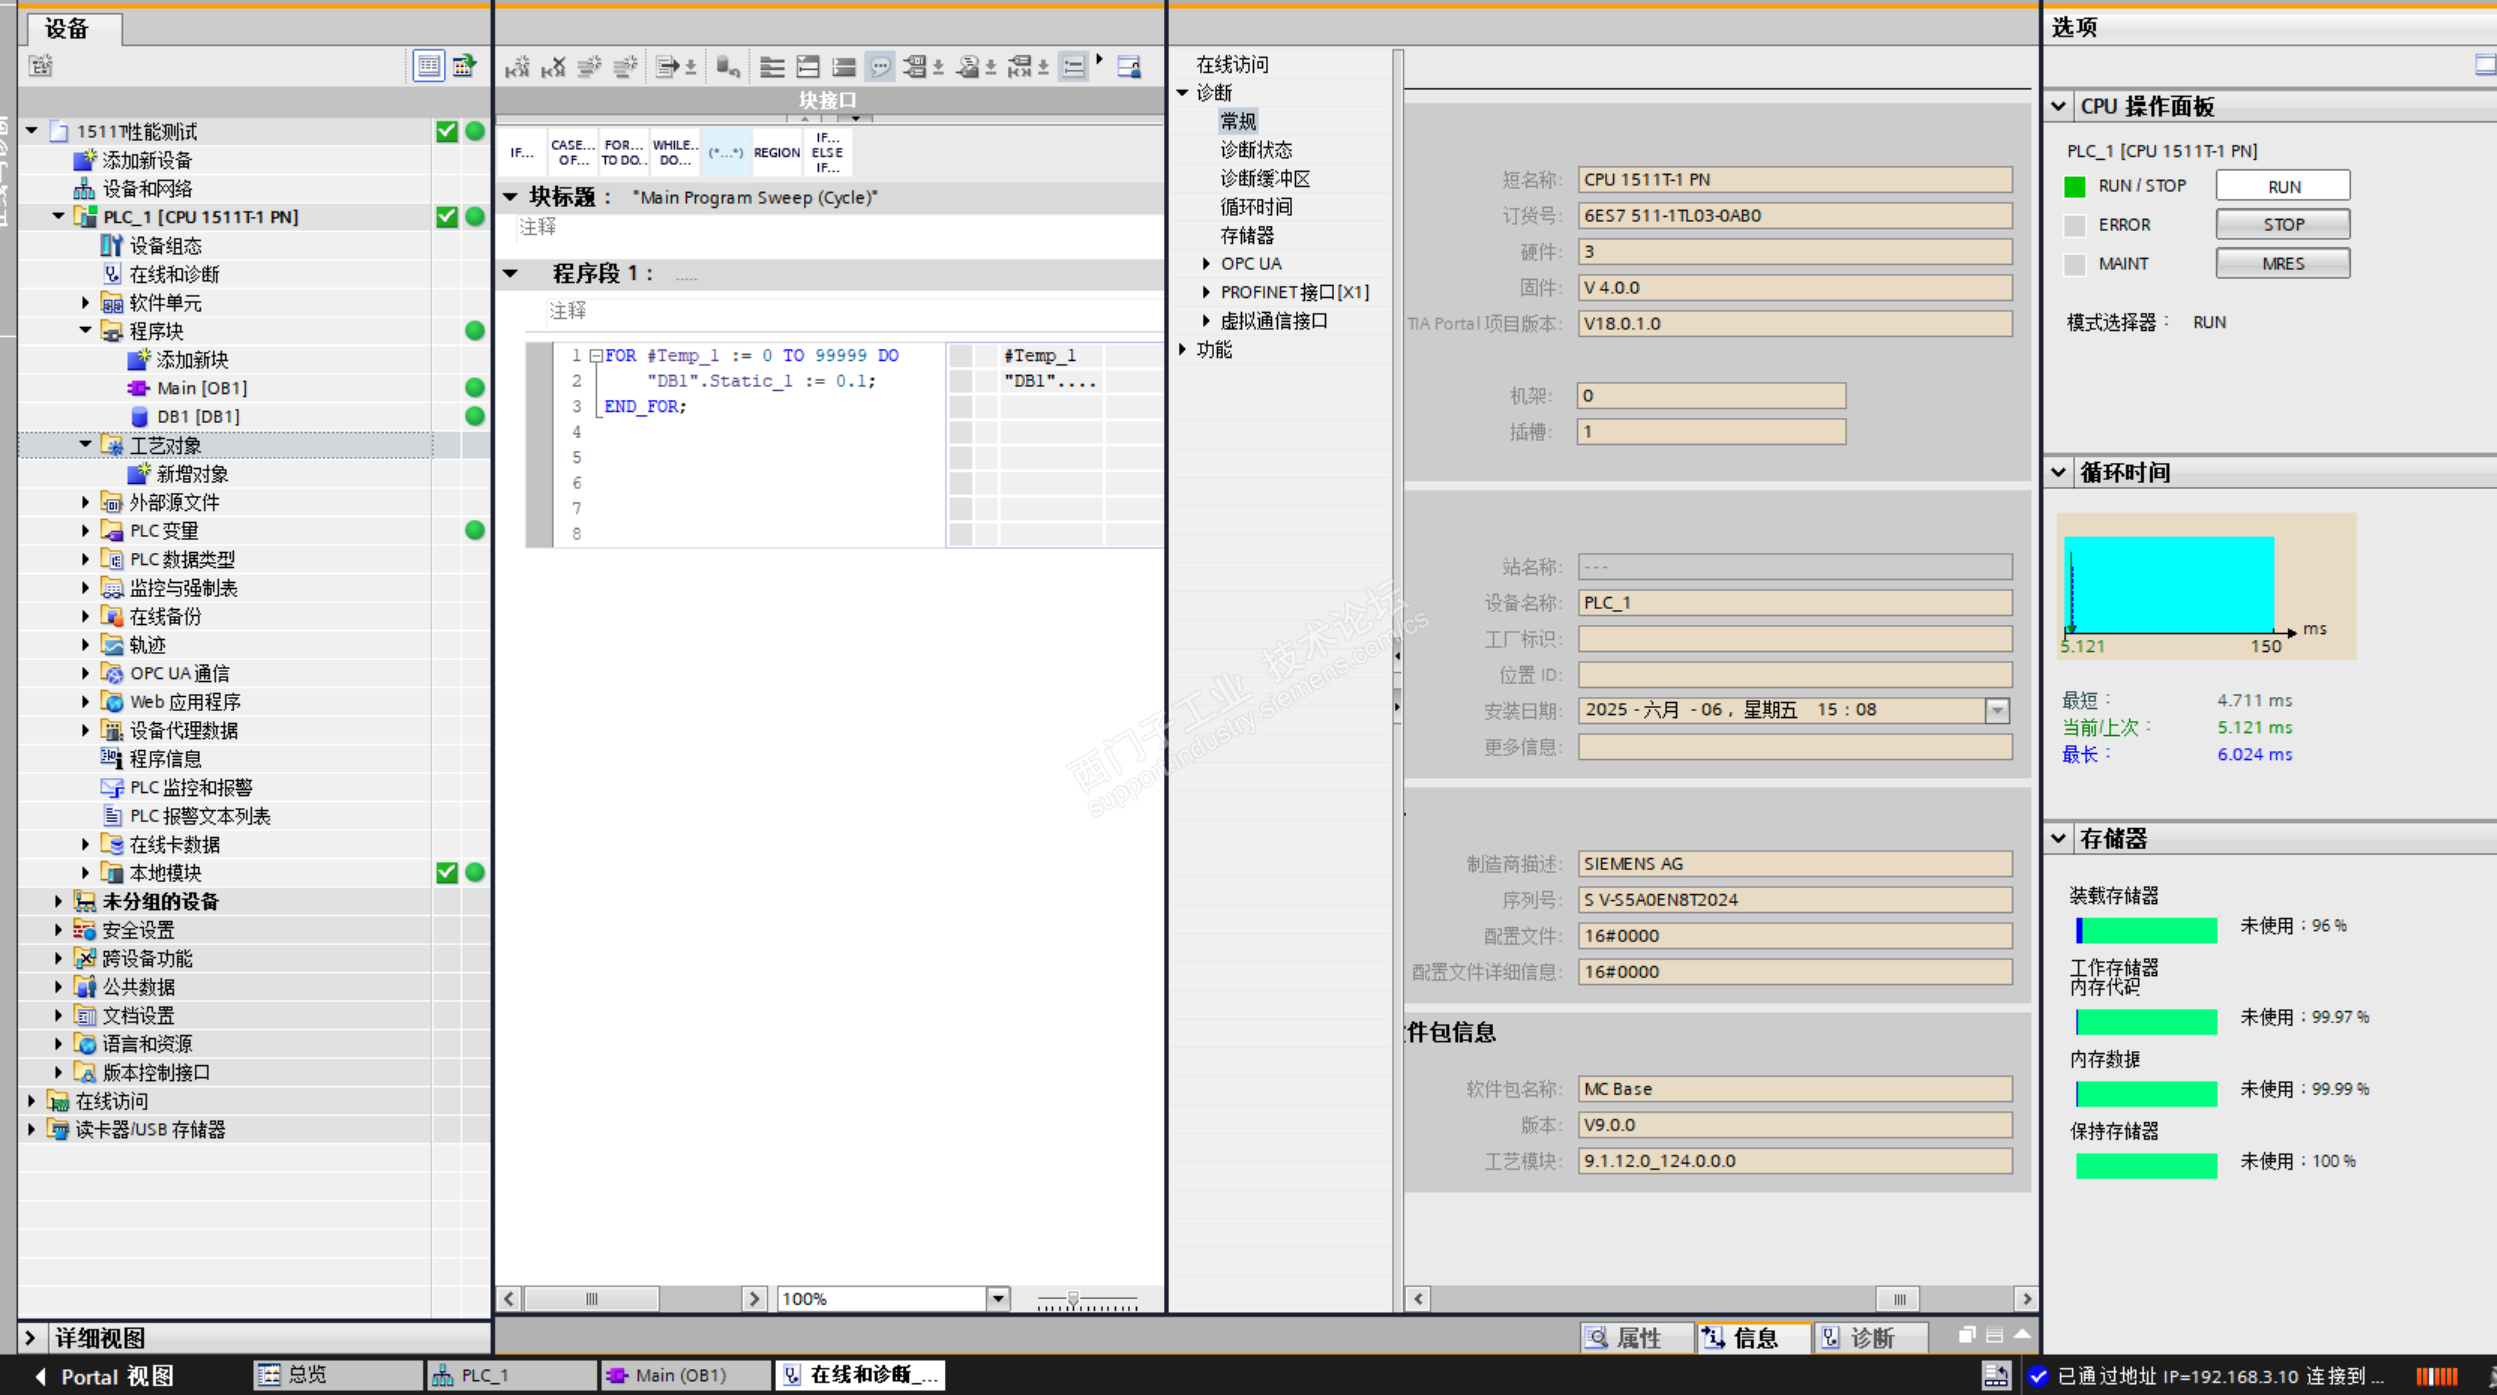Click the green checkbox beside PLC_1 CPU 1511T-1 PN
This screenshot has width=2497, height=1395.
click(447, 217)
